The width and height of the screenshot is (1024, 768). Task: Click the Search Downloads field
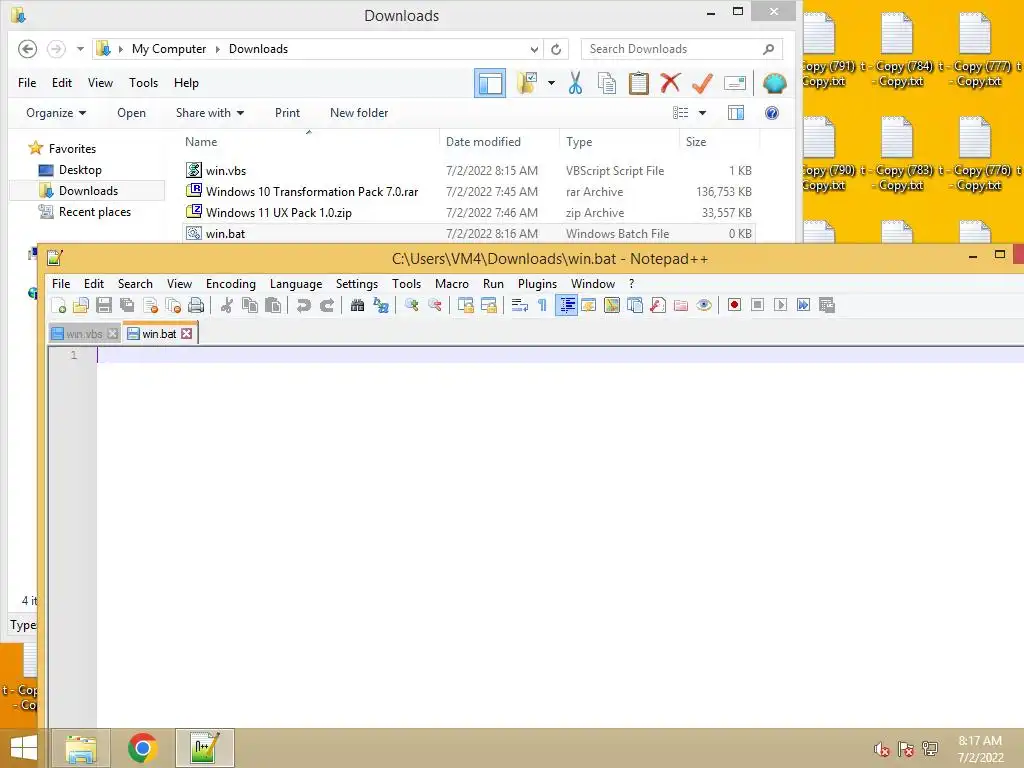tap(681, 49)
